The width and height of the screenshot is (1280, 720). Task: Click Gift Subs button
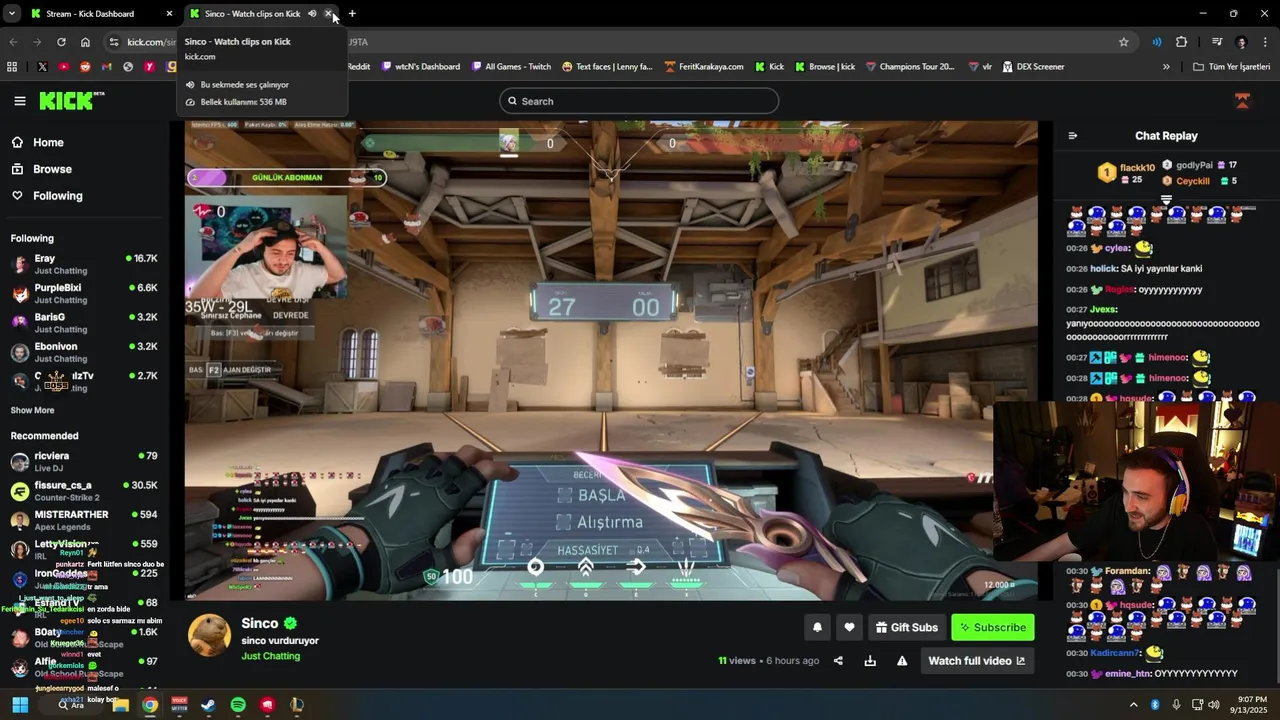[907, 627]
